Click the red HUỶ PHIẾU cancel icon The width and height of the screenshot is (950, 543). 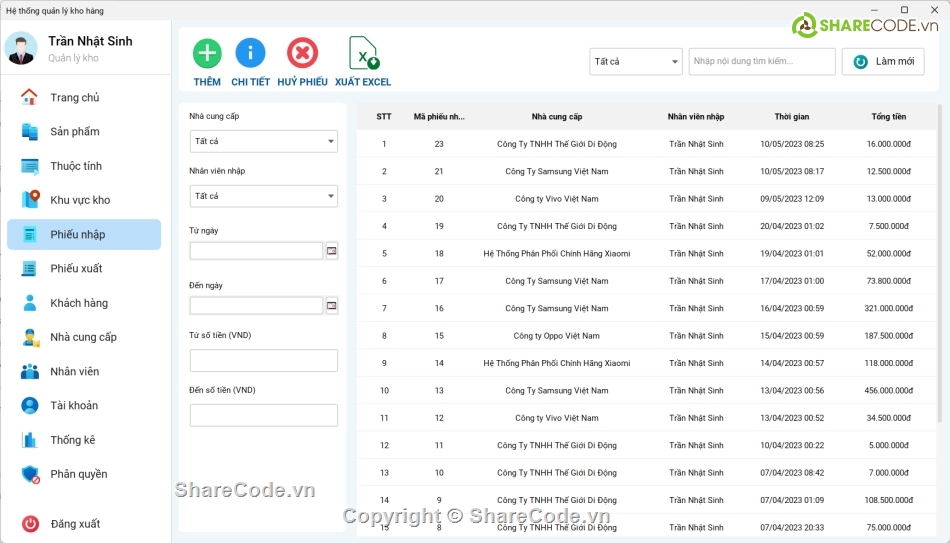pyautogui.click(x=302, y=53)
